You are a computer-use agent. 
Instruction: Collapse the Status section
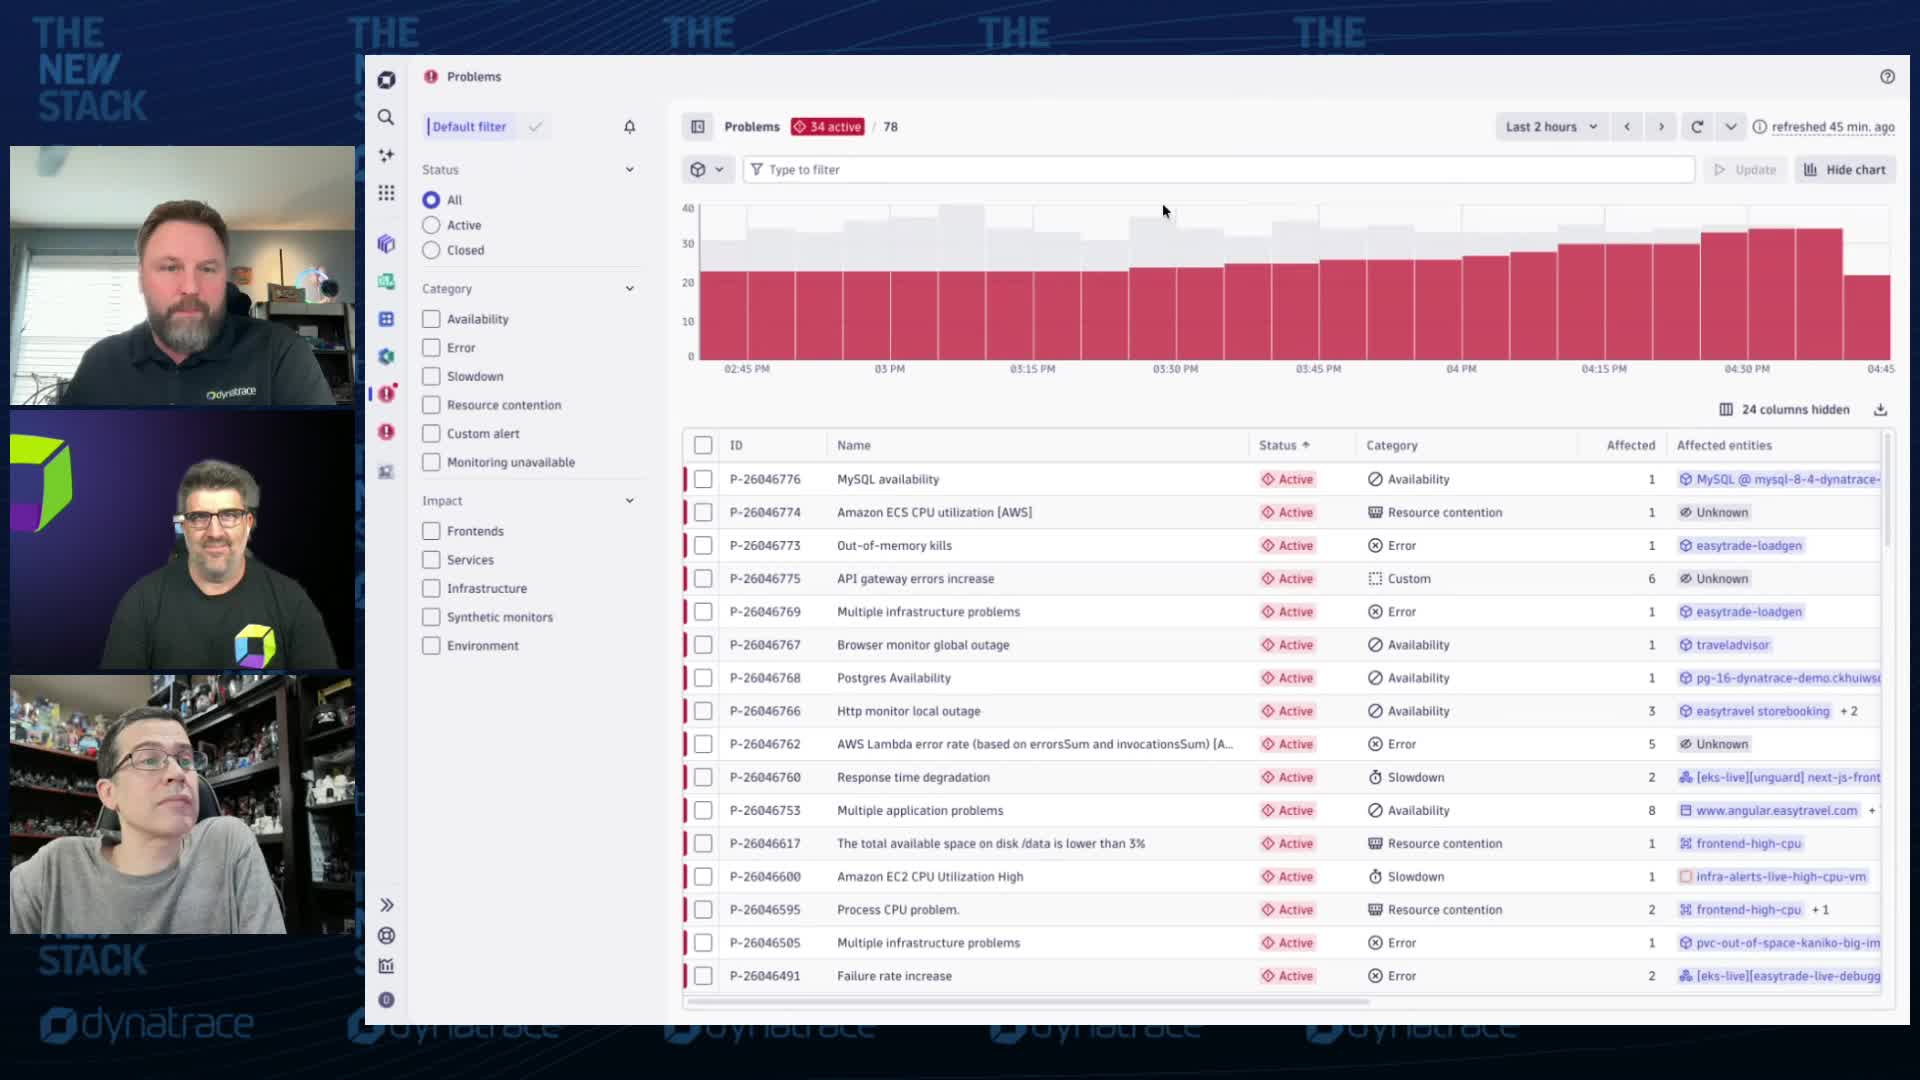[629, 170]
